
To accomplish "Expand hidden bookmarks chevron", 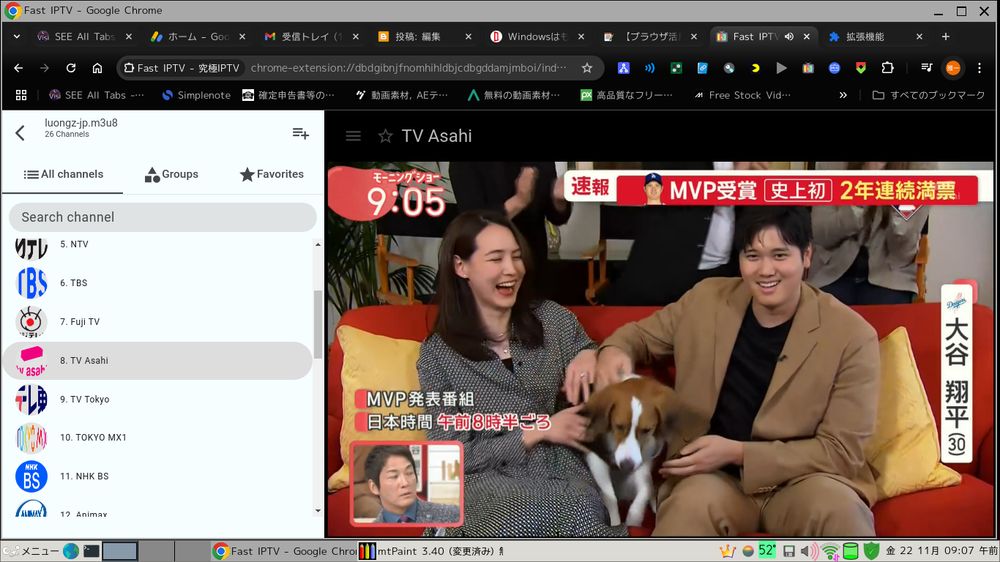I will [x=843, y=95].
